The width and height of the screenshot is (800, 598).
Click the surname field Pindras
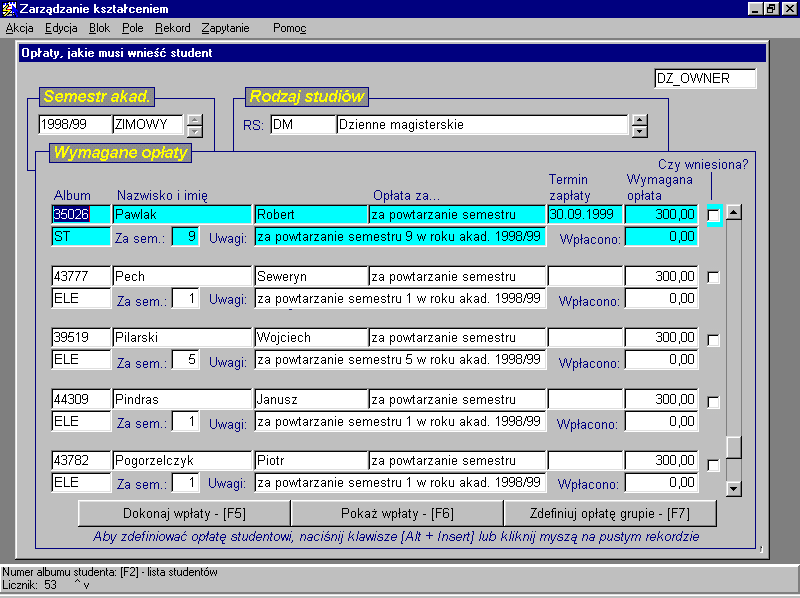(182, 399)
